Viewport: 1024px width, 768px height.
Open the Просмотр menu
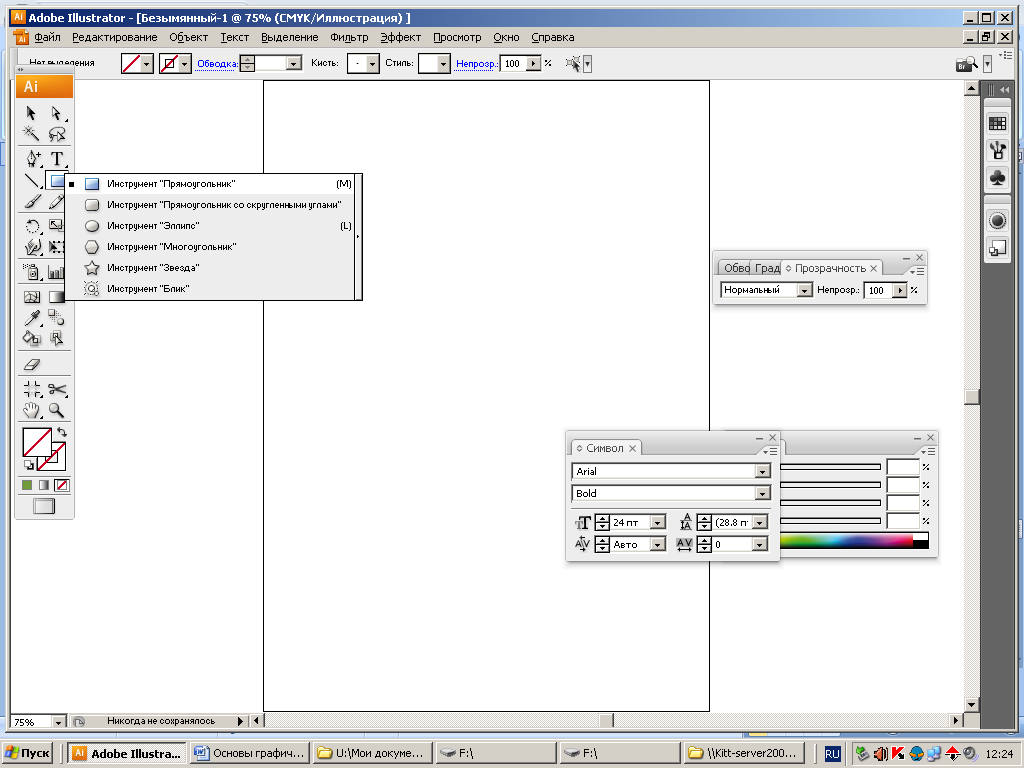457,37
